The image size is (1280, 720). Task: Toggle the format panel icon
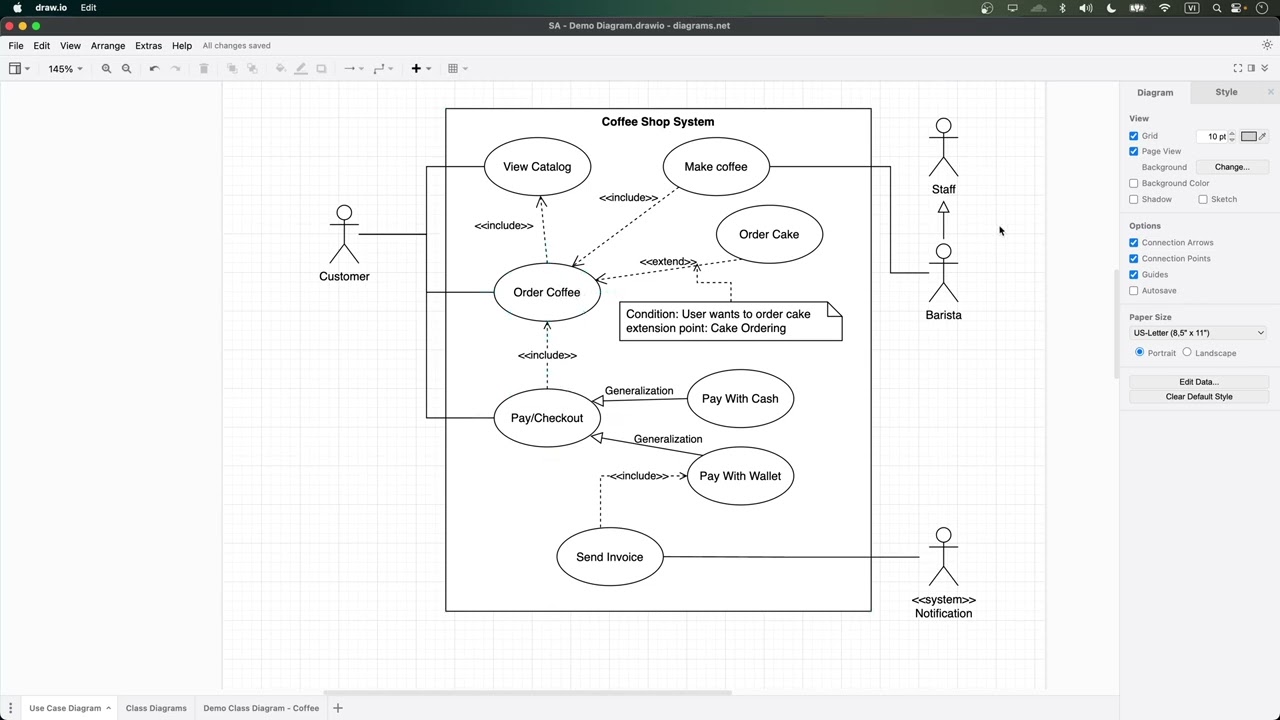(x=1251, y=68)
